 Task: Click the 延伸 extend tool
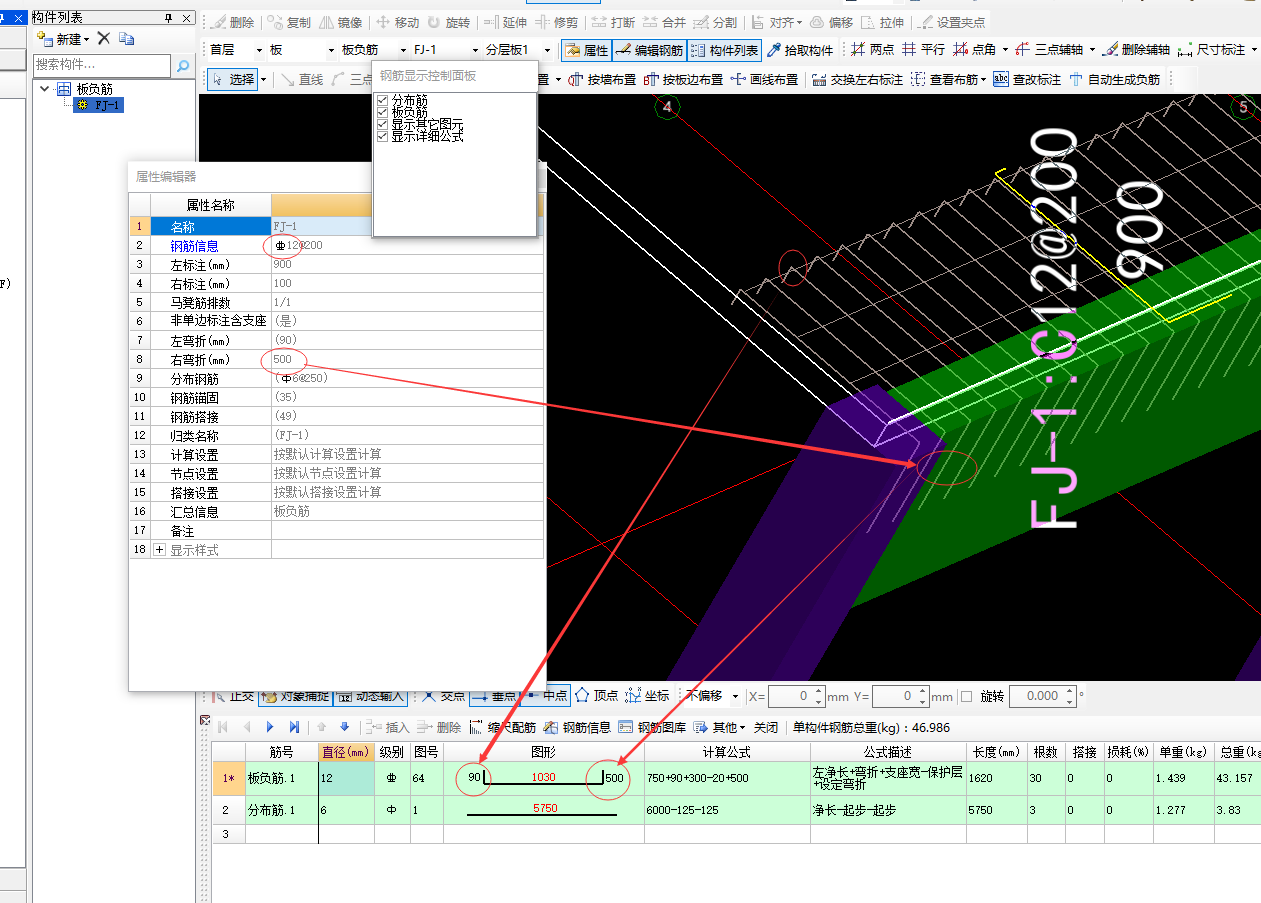[505, 22]
